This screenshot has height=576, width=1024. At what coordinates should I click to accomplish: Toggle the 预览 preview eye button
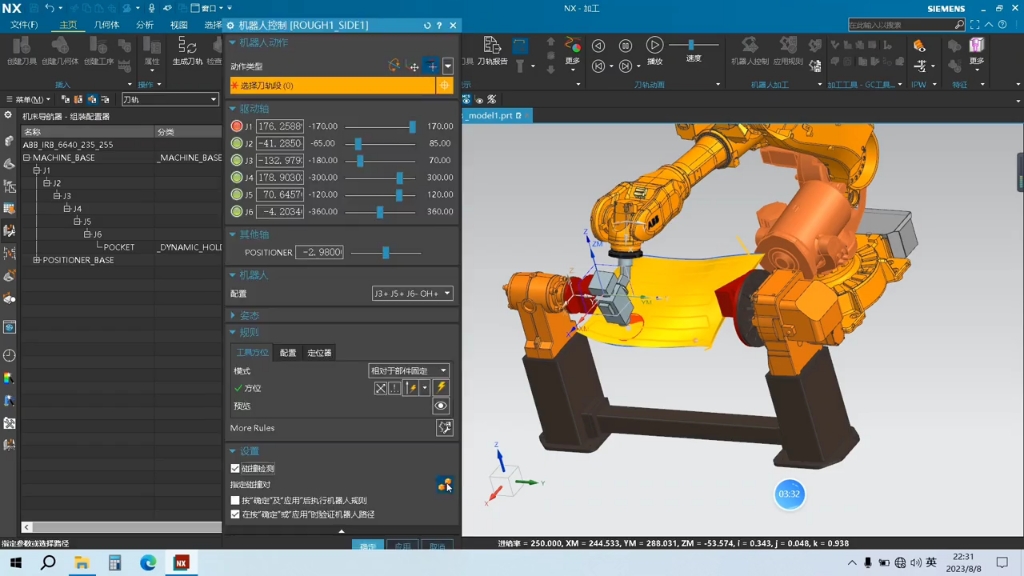[441, 406]
